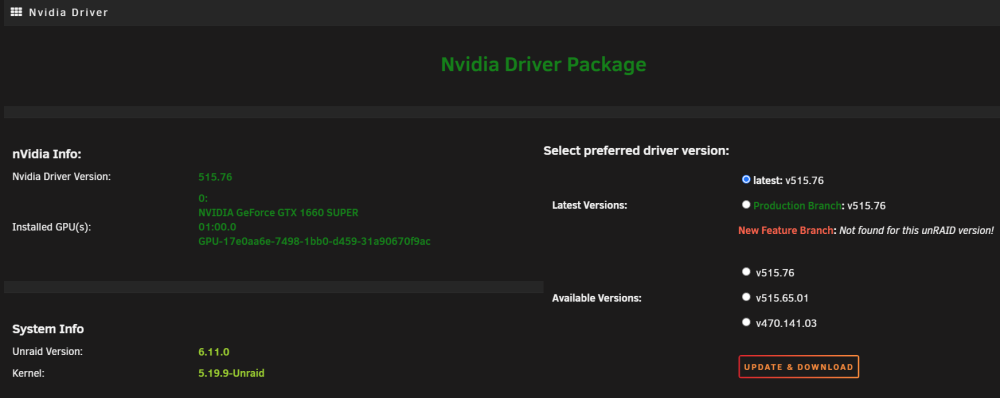
Task: Click the red New Feature Branch label
Action: [786, 230]
